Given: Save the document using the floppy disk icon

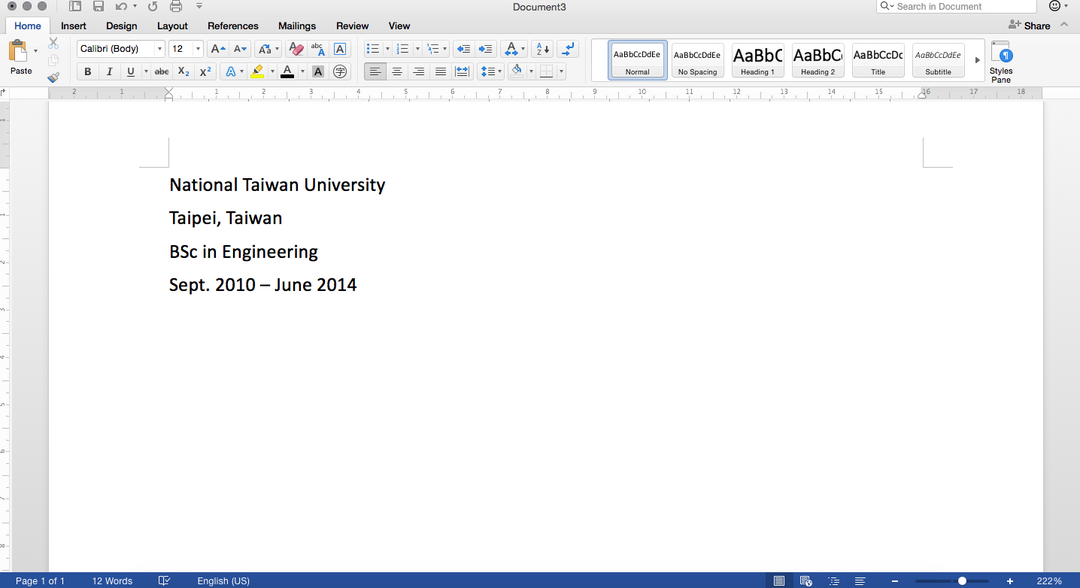Looking at the screenshot, I should [x=98, y=7].
